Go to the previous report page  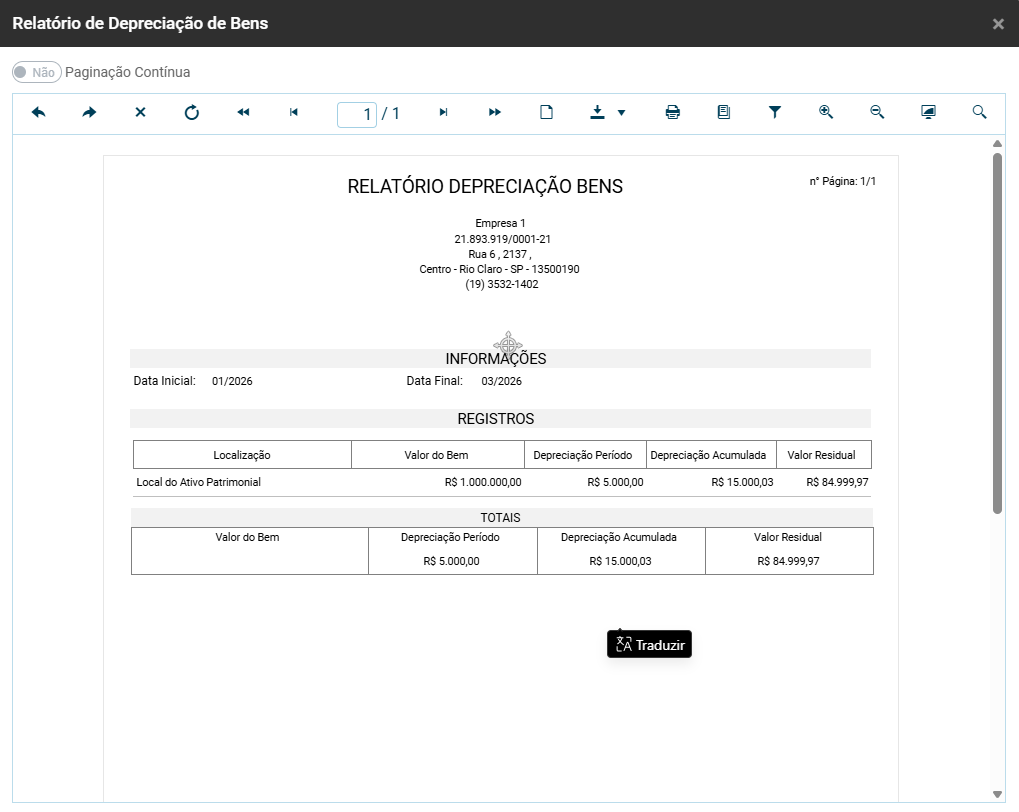[294, 113]
